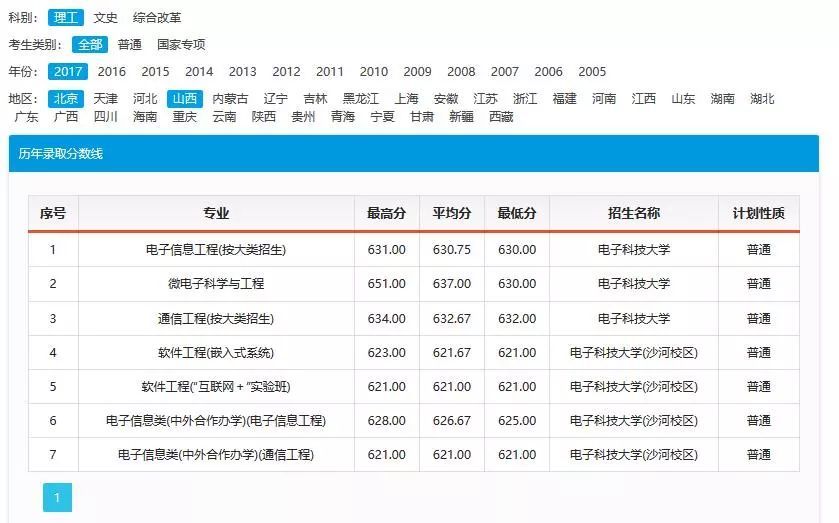Image resolution: width=839 pixels, height=523 pixels.
Task: Choose 黑龙江 region filter
Action: tap(360, 99)
